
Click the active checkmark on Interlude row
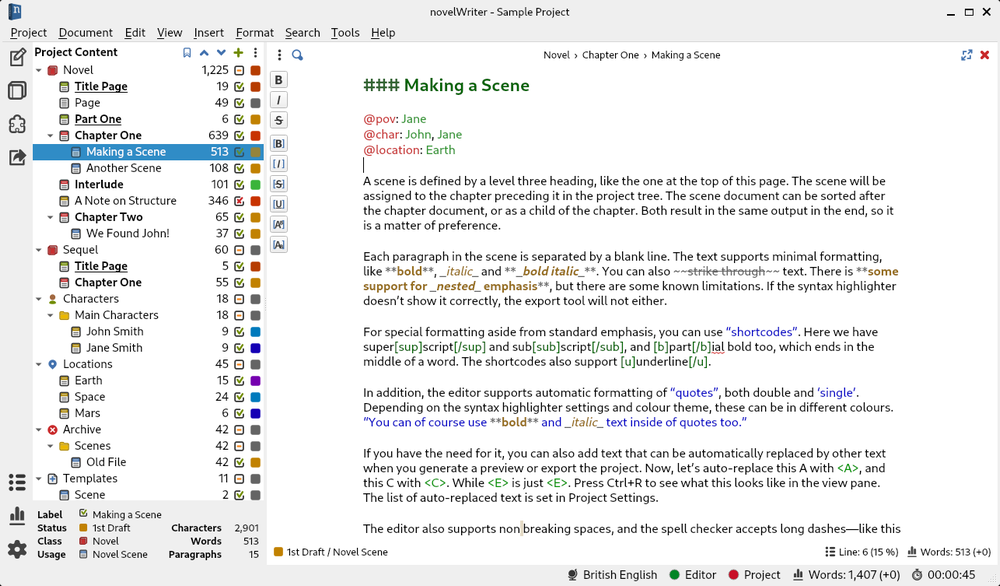pos(239,184)
